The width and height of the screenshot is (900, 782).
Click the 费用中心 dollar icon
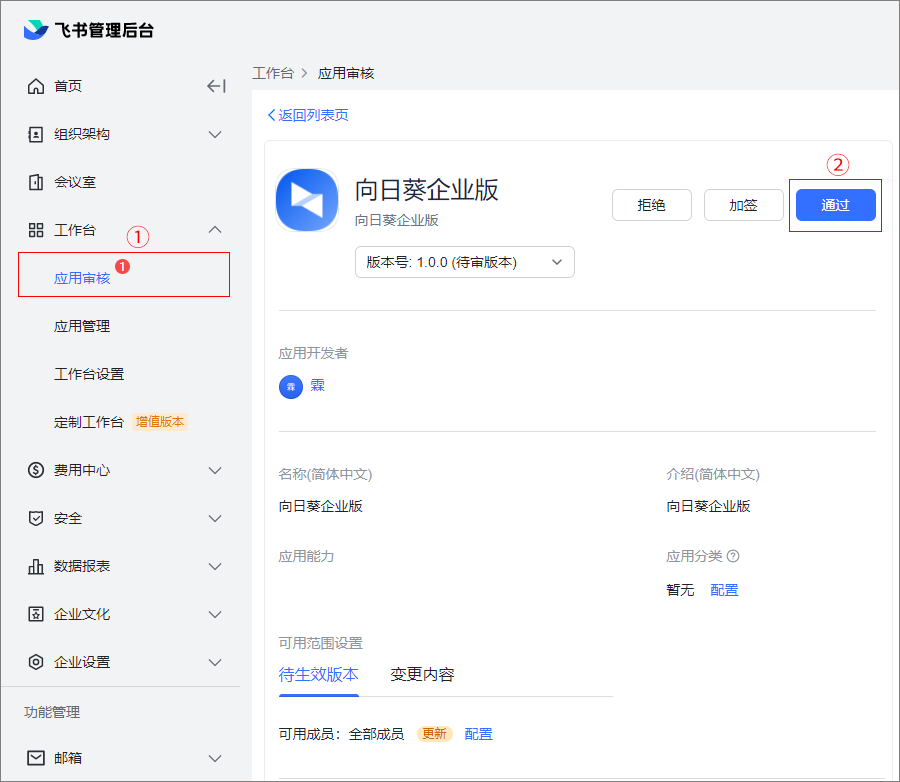tap(36, 470)
